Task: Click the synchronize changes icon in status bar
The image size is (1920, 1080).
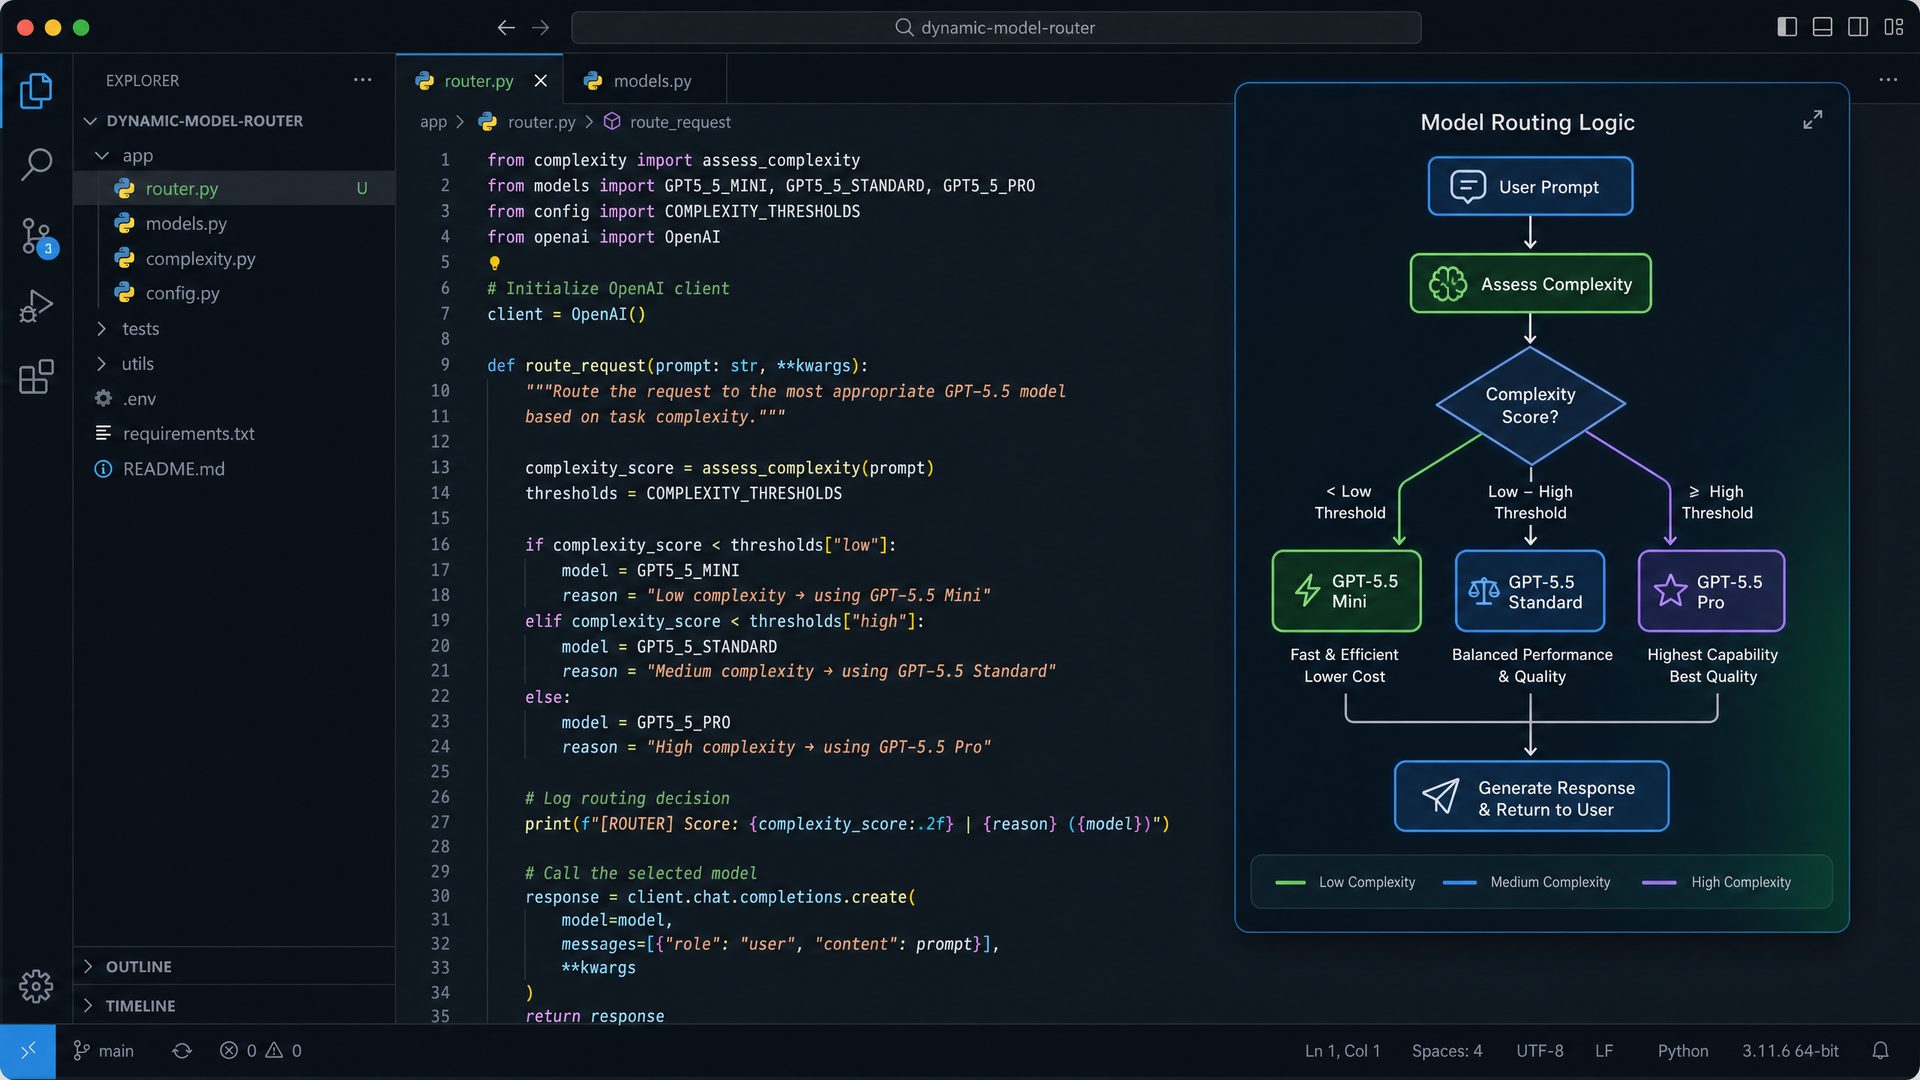Action: click(x=181, y=1051)
